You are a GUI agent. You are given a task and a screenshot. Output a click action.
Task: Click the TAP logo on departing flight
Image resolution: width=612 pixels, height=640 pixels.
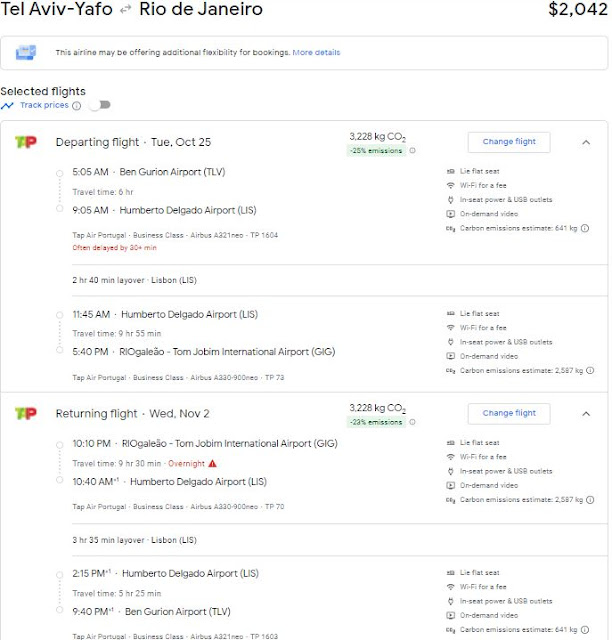point(25,142)
